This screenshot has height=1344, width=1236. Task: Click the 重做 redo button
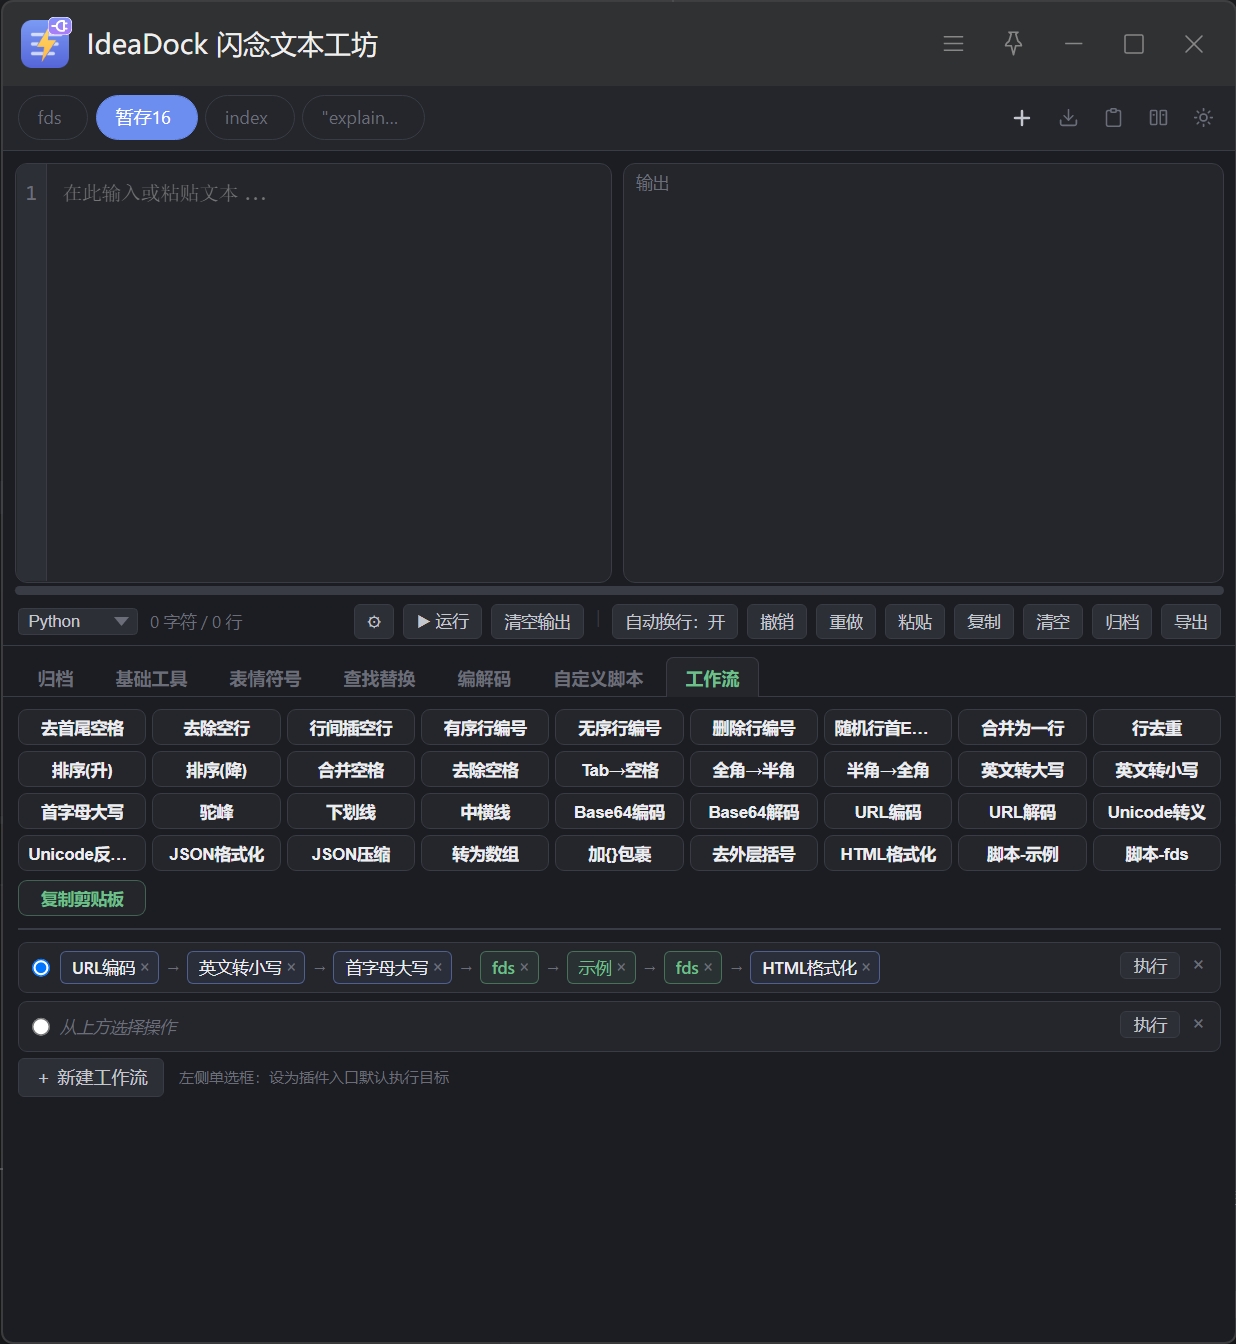tap(846, 622)
